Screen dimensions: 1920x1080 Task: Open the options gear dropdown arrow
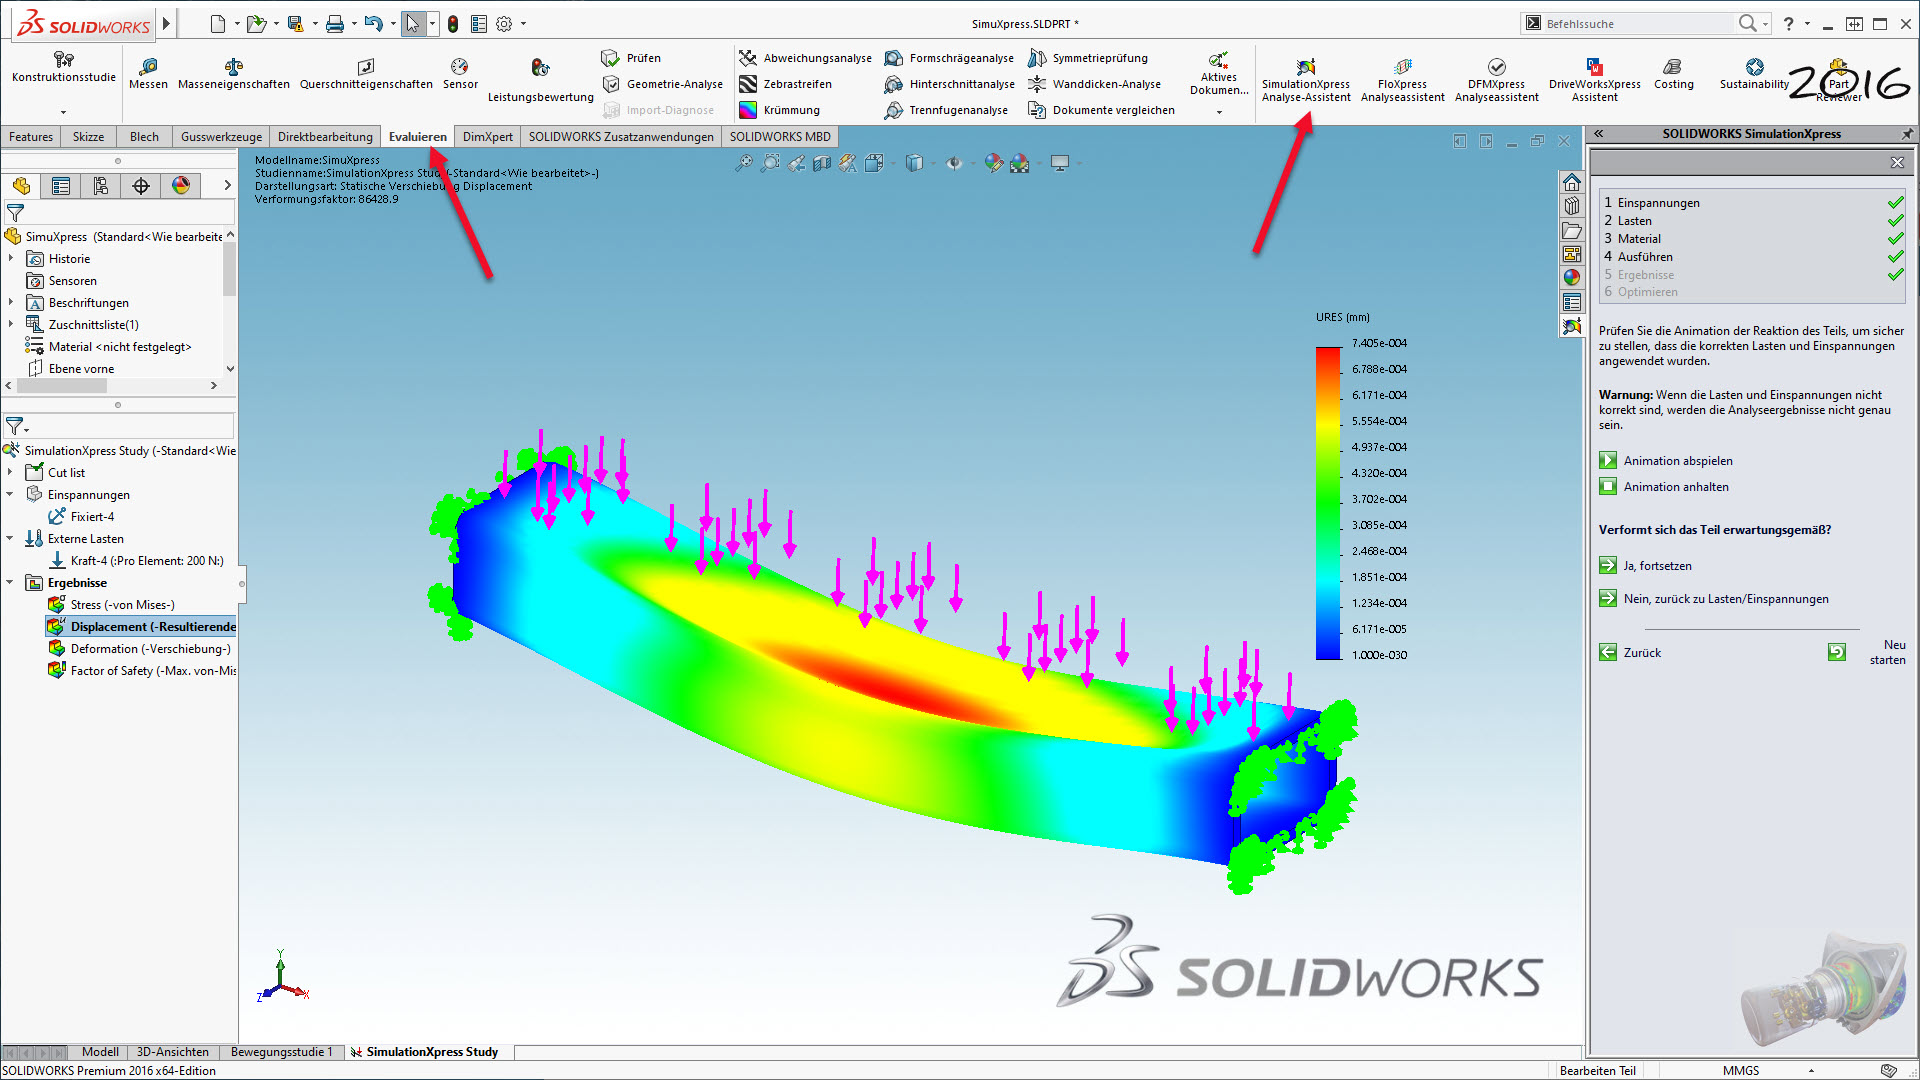point(523,24)
